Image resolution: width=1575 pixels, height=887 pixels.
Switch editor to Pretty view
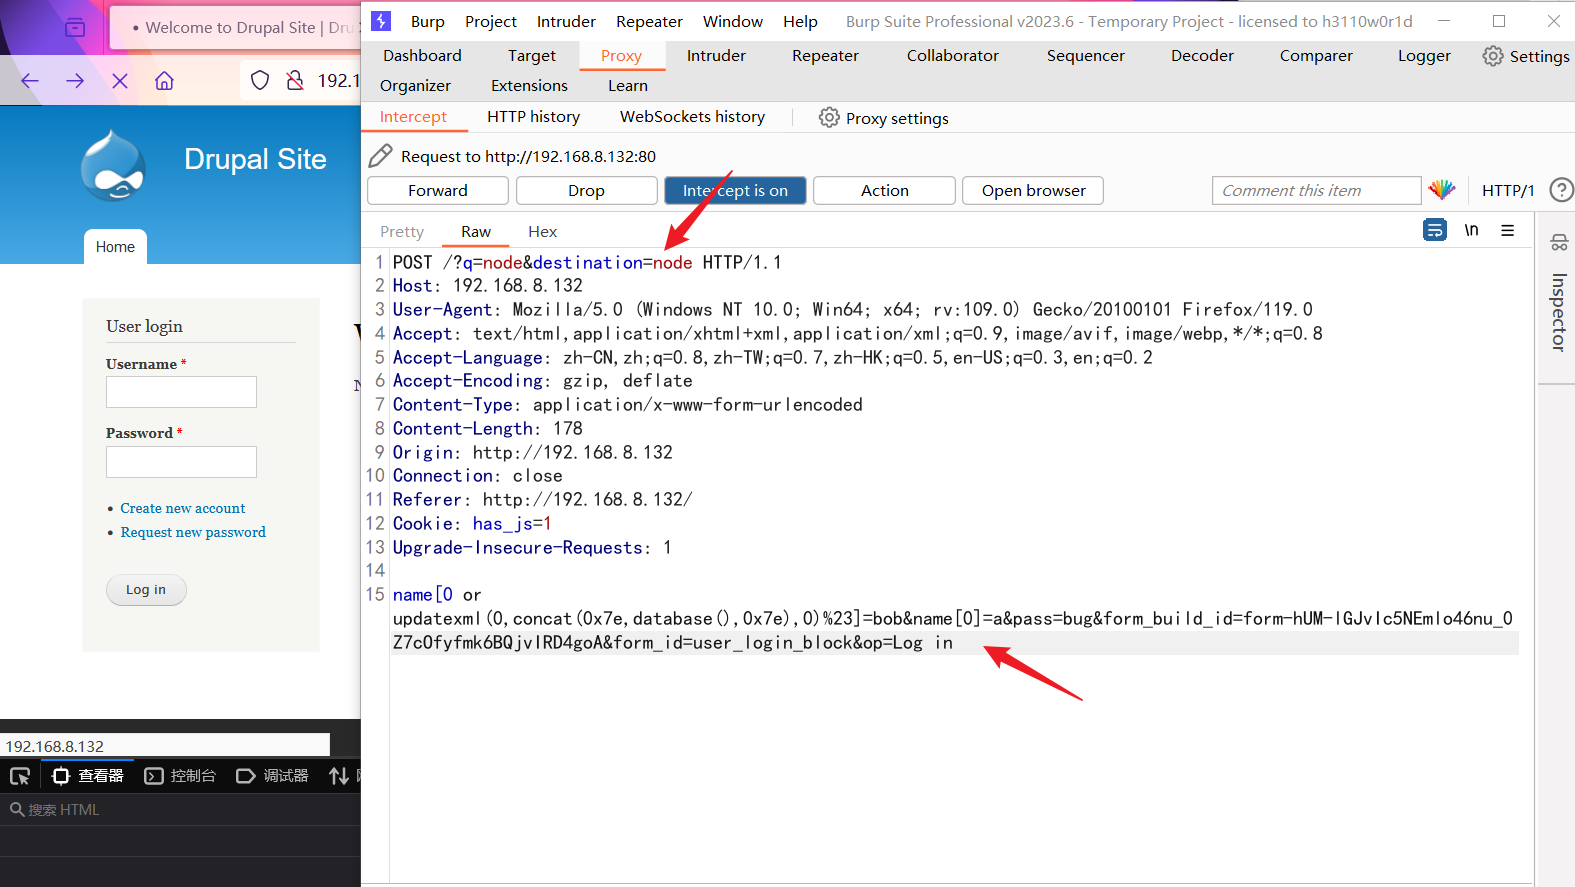pos(402,232)
